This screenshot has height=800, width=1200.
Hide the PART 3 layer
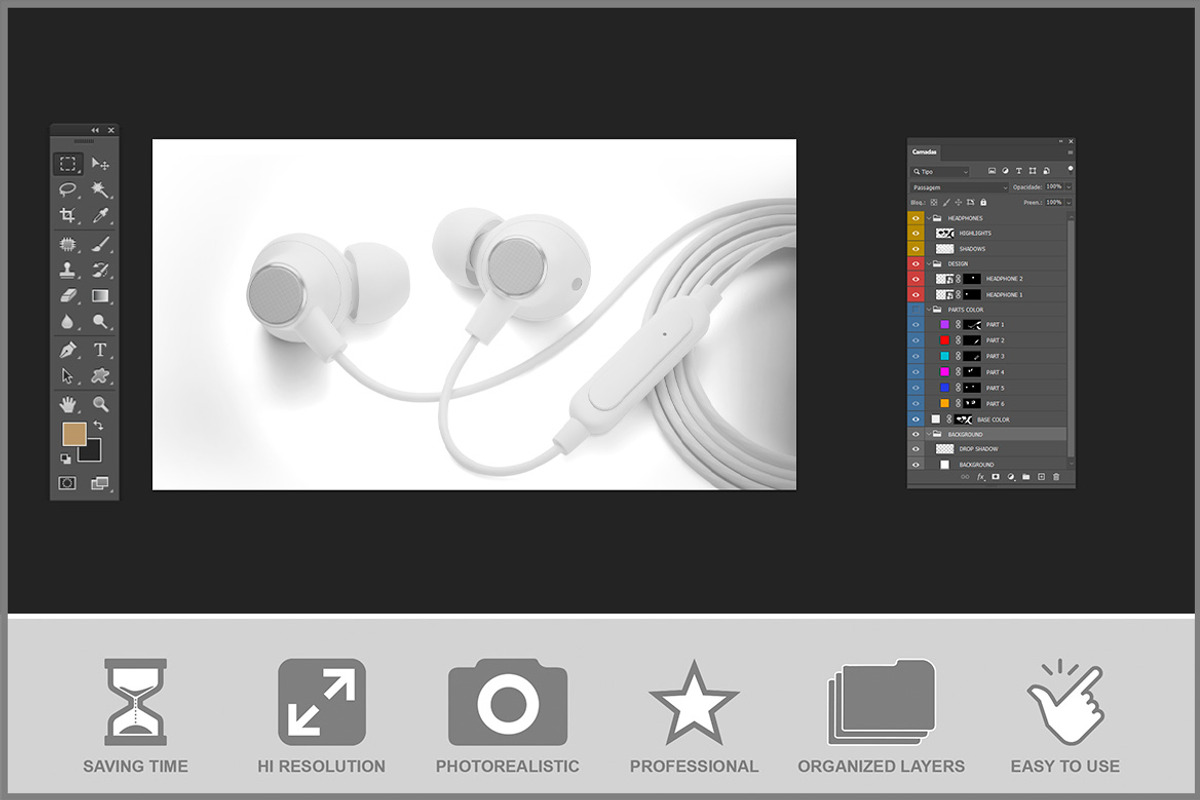click(x=916, y=356)
